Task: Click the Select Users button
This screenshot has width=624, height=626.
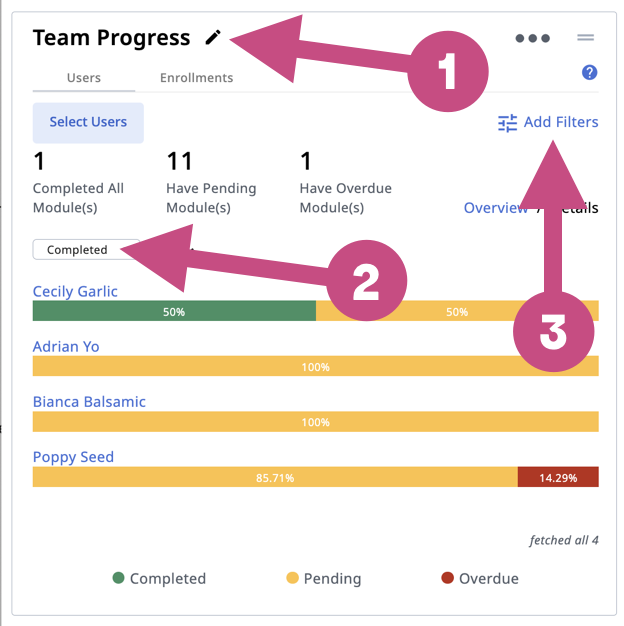Action: (x=88, y=122)
